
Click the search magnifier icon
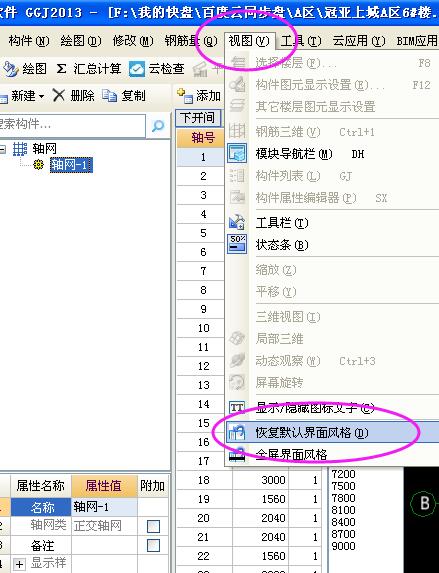(x=158, y=126)
